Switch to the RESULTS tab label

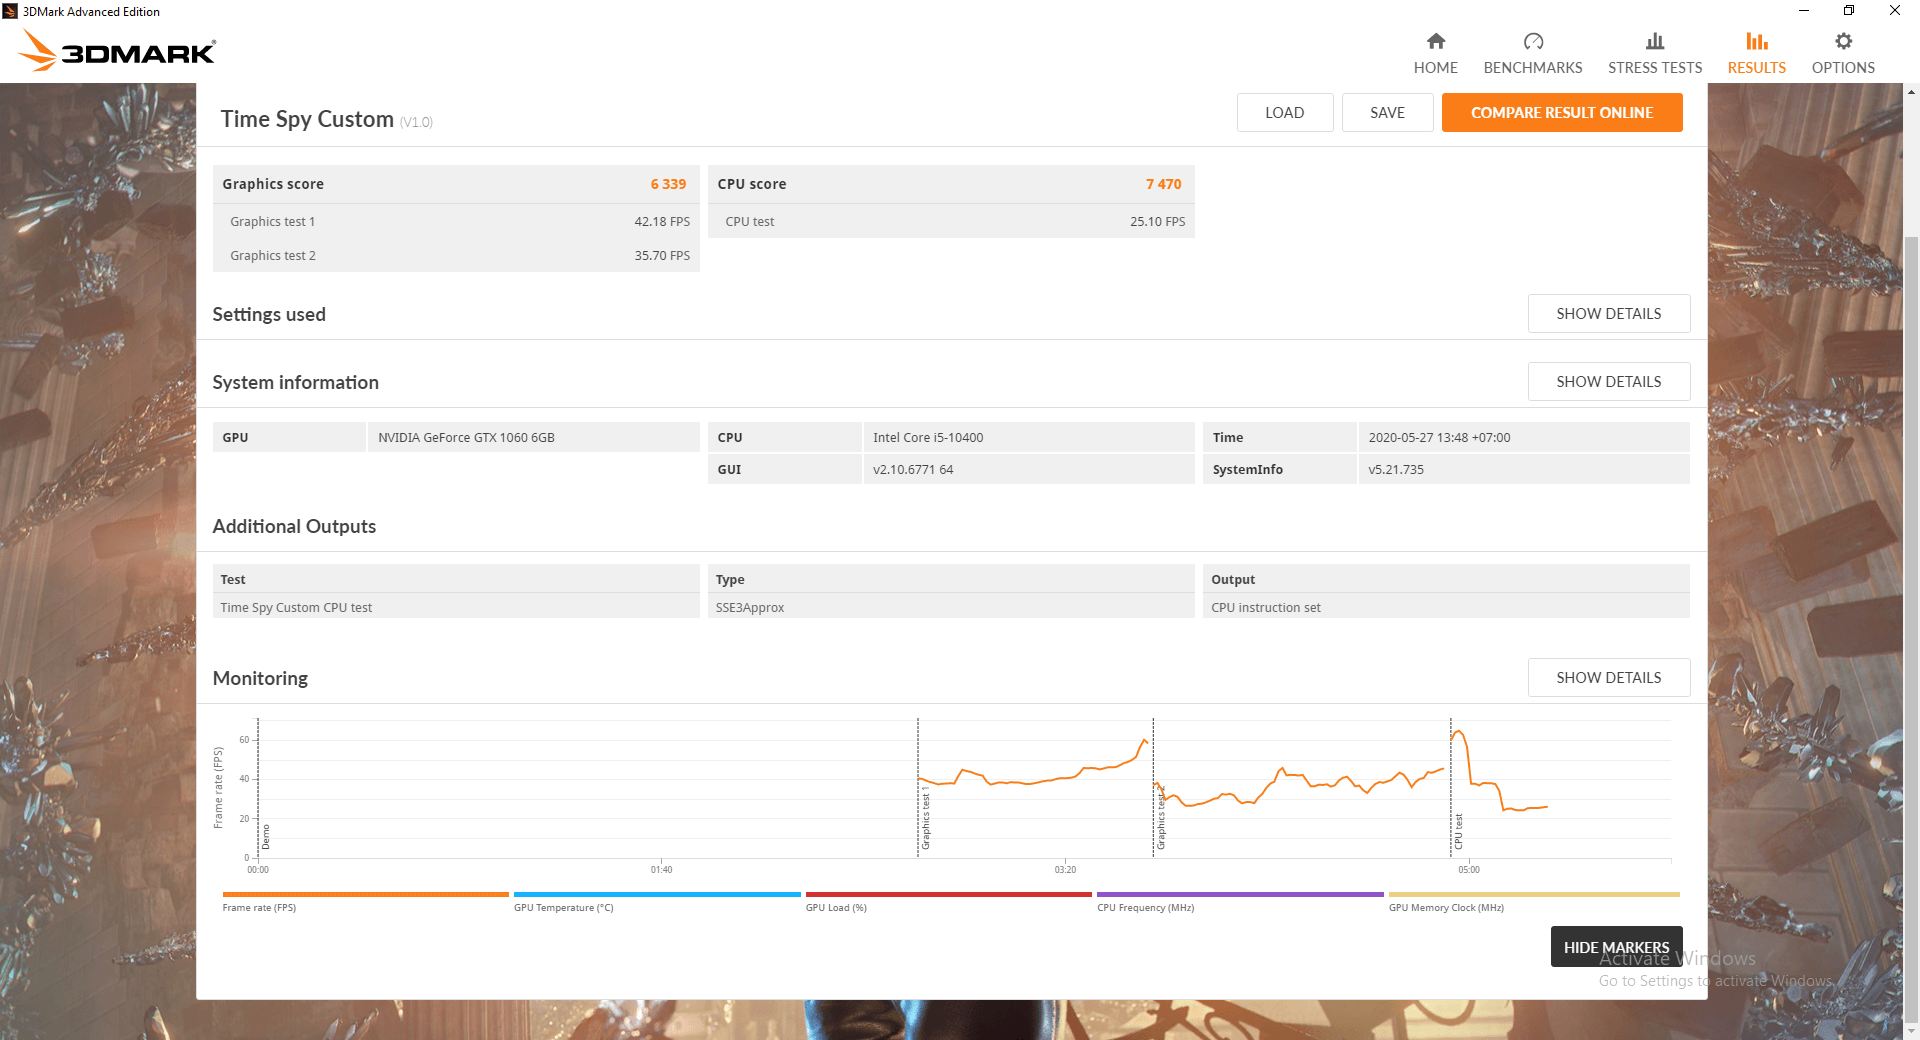pyautogui.click(x=1756, y=68)
